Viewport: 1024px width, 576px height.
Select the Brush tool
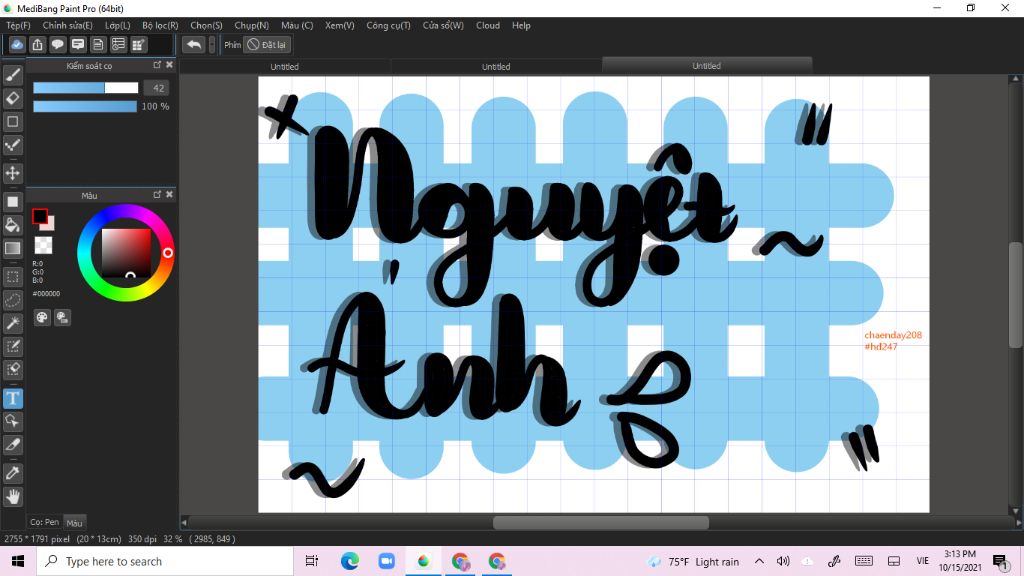[x=12, y=75]
